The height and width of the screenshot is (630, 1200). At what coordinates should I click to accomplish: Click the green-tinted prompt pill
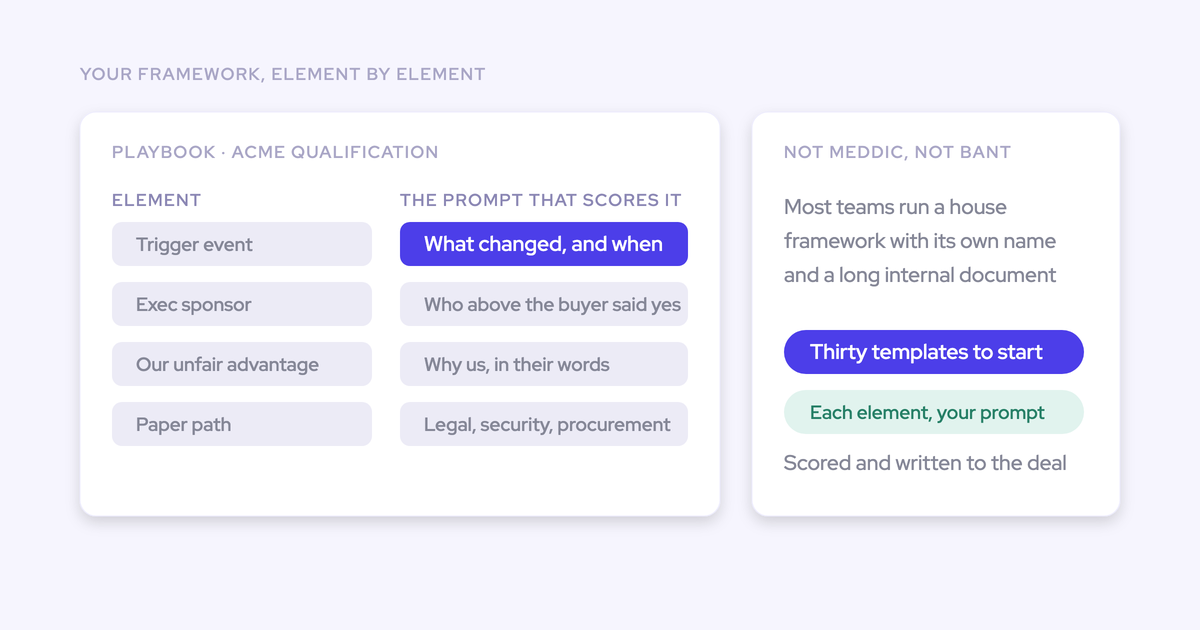tap(934, 412)
